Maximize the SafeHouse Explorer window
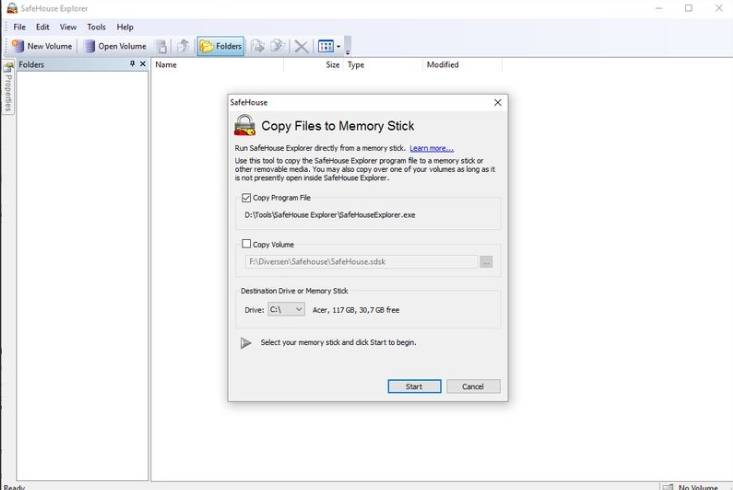 [x=689, y=8]
